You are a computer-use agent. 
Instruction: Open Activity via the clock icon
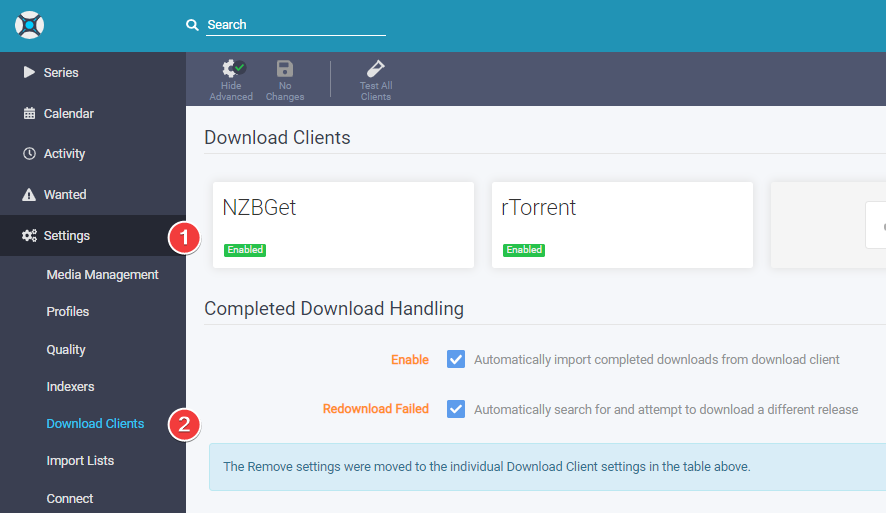click(x=29, y=154)
